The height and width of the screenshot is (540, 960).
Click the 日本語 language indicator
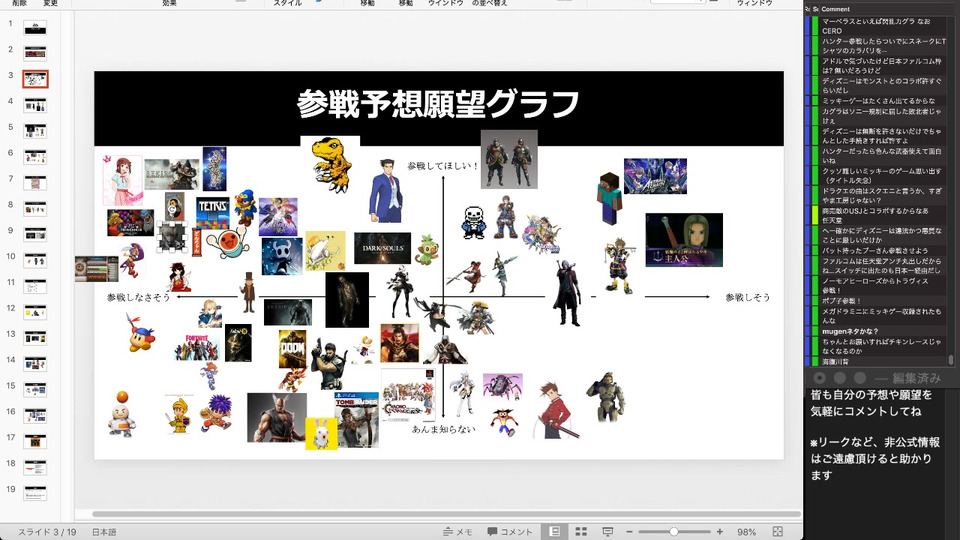point(105,532)
